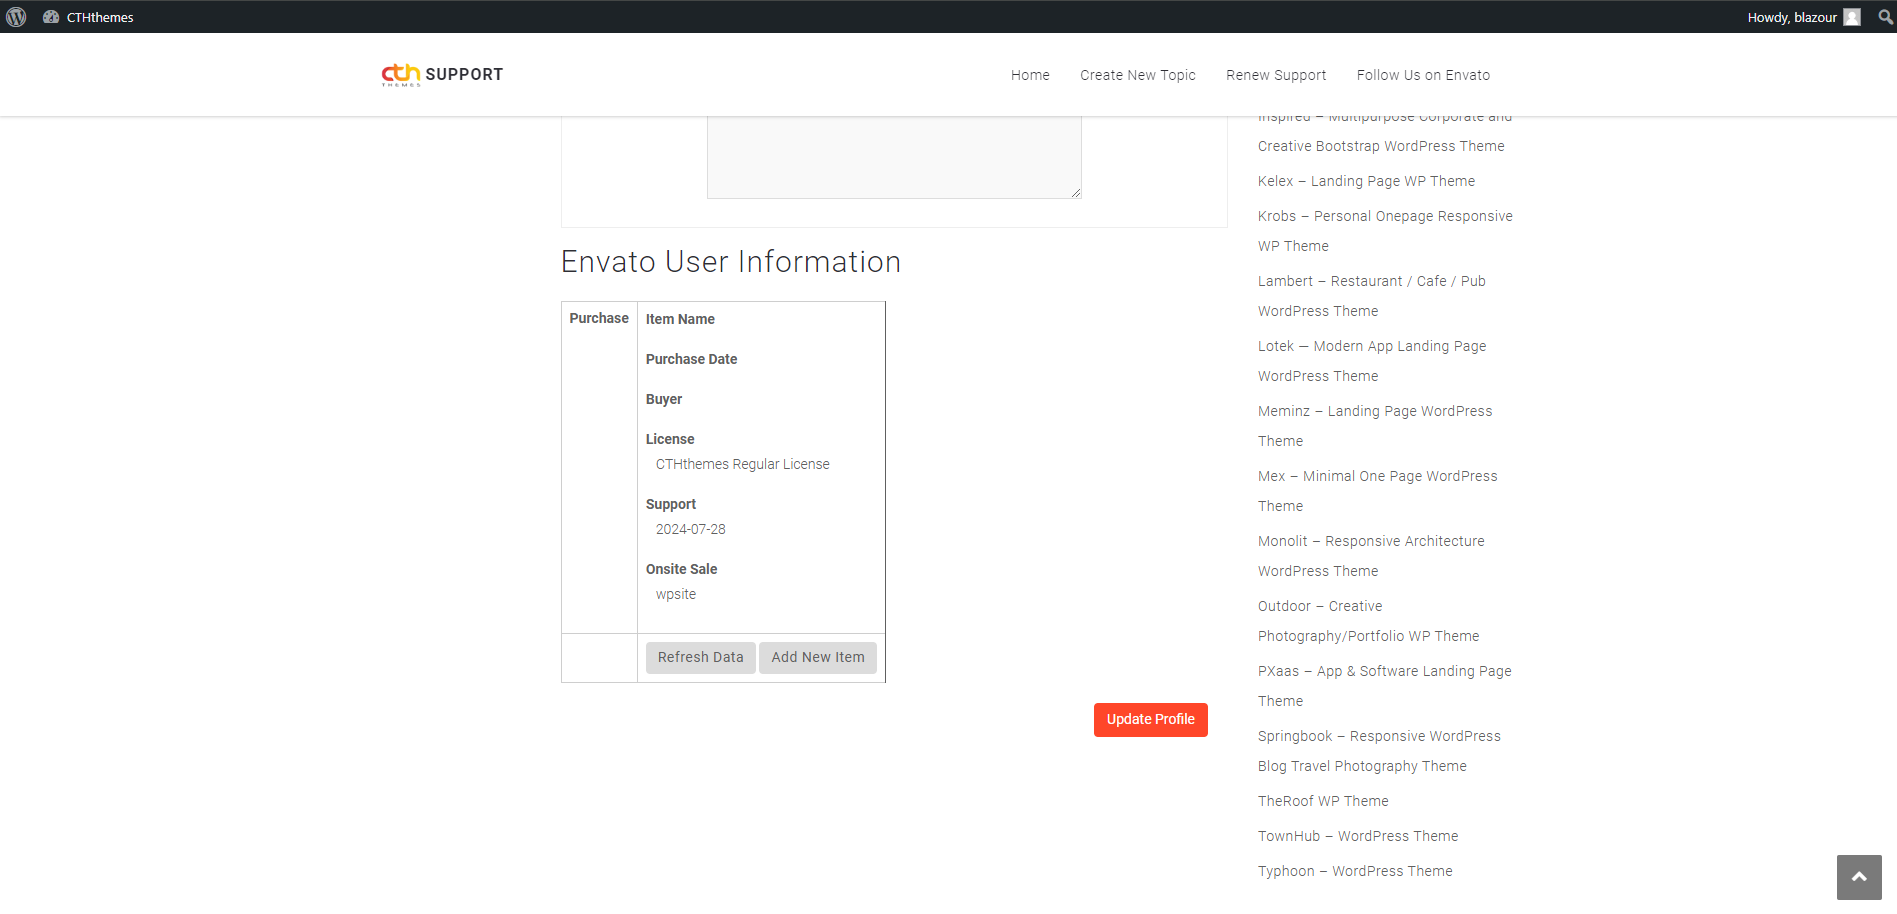Click the Refresh Data button
Image resolution: width=1897 pixels, height=914 pixels.
[x=701, y=657]
